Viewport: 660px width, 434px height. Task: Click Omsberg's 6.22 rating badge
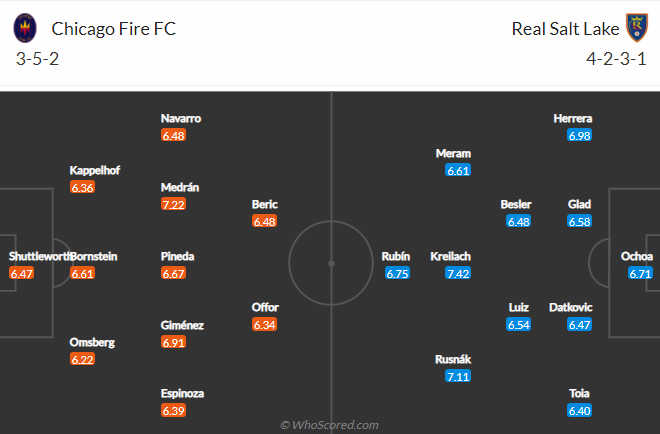82,359
